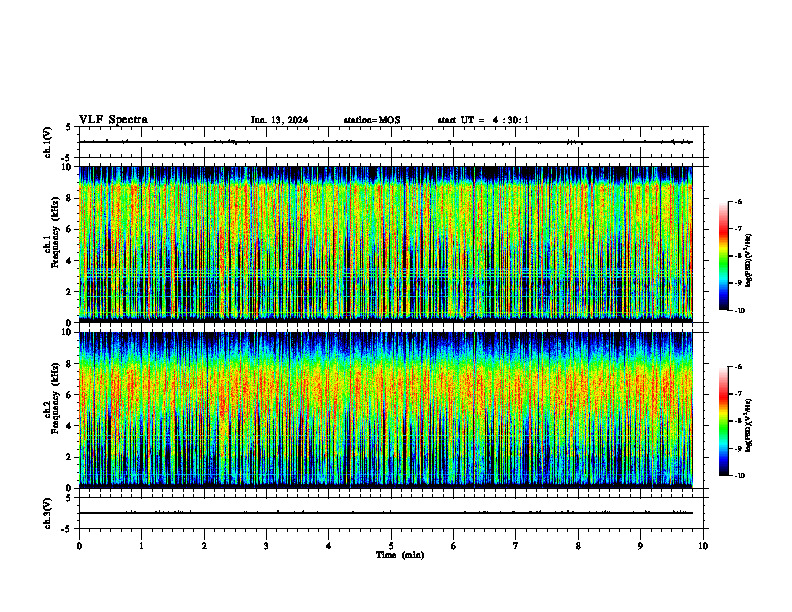Click the "-7" label on ch.1 color bar

737,229
